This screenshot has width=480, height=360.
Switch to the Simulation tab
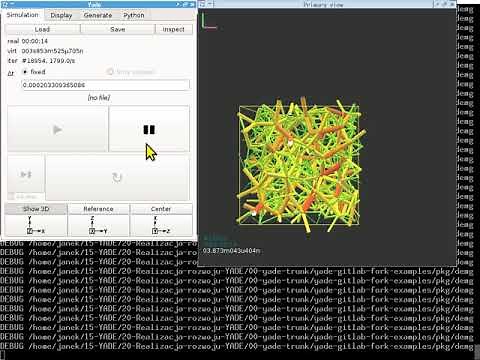click(x=22, y=15)
